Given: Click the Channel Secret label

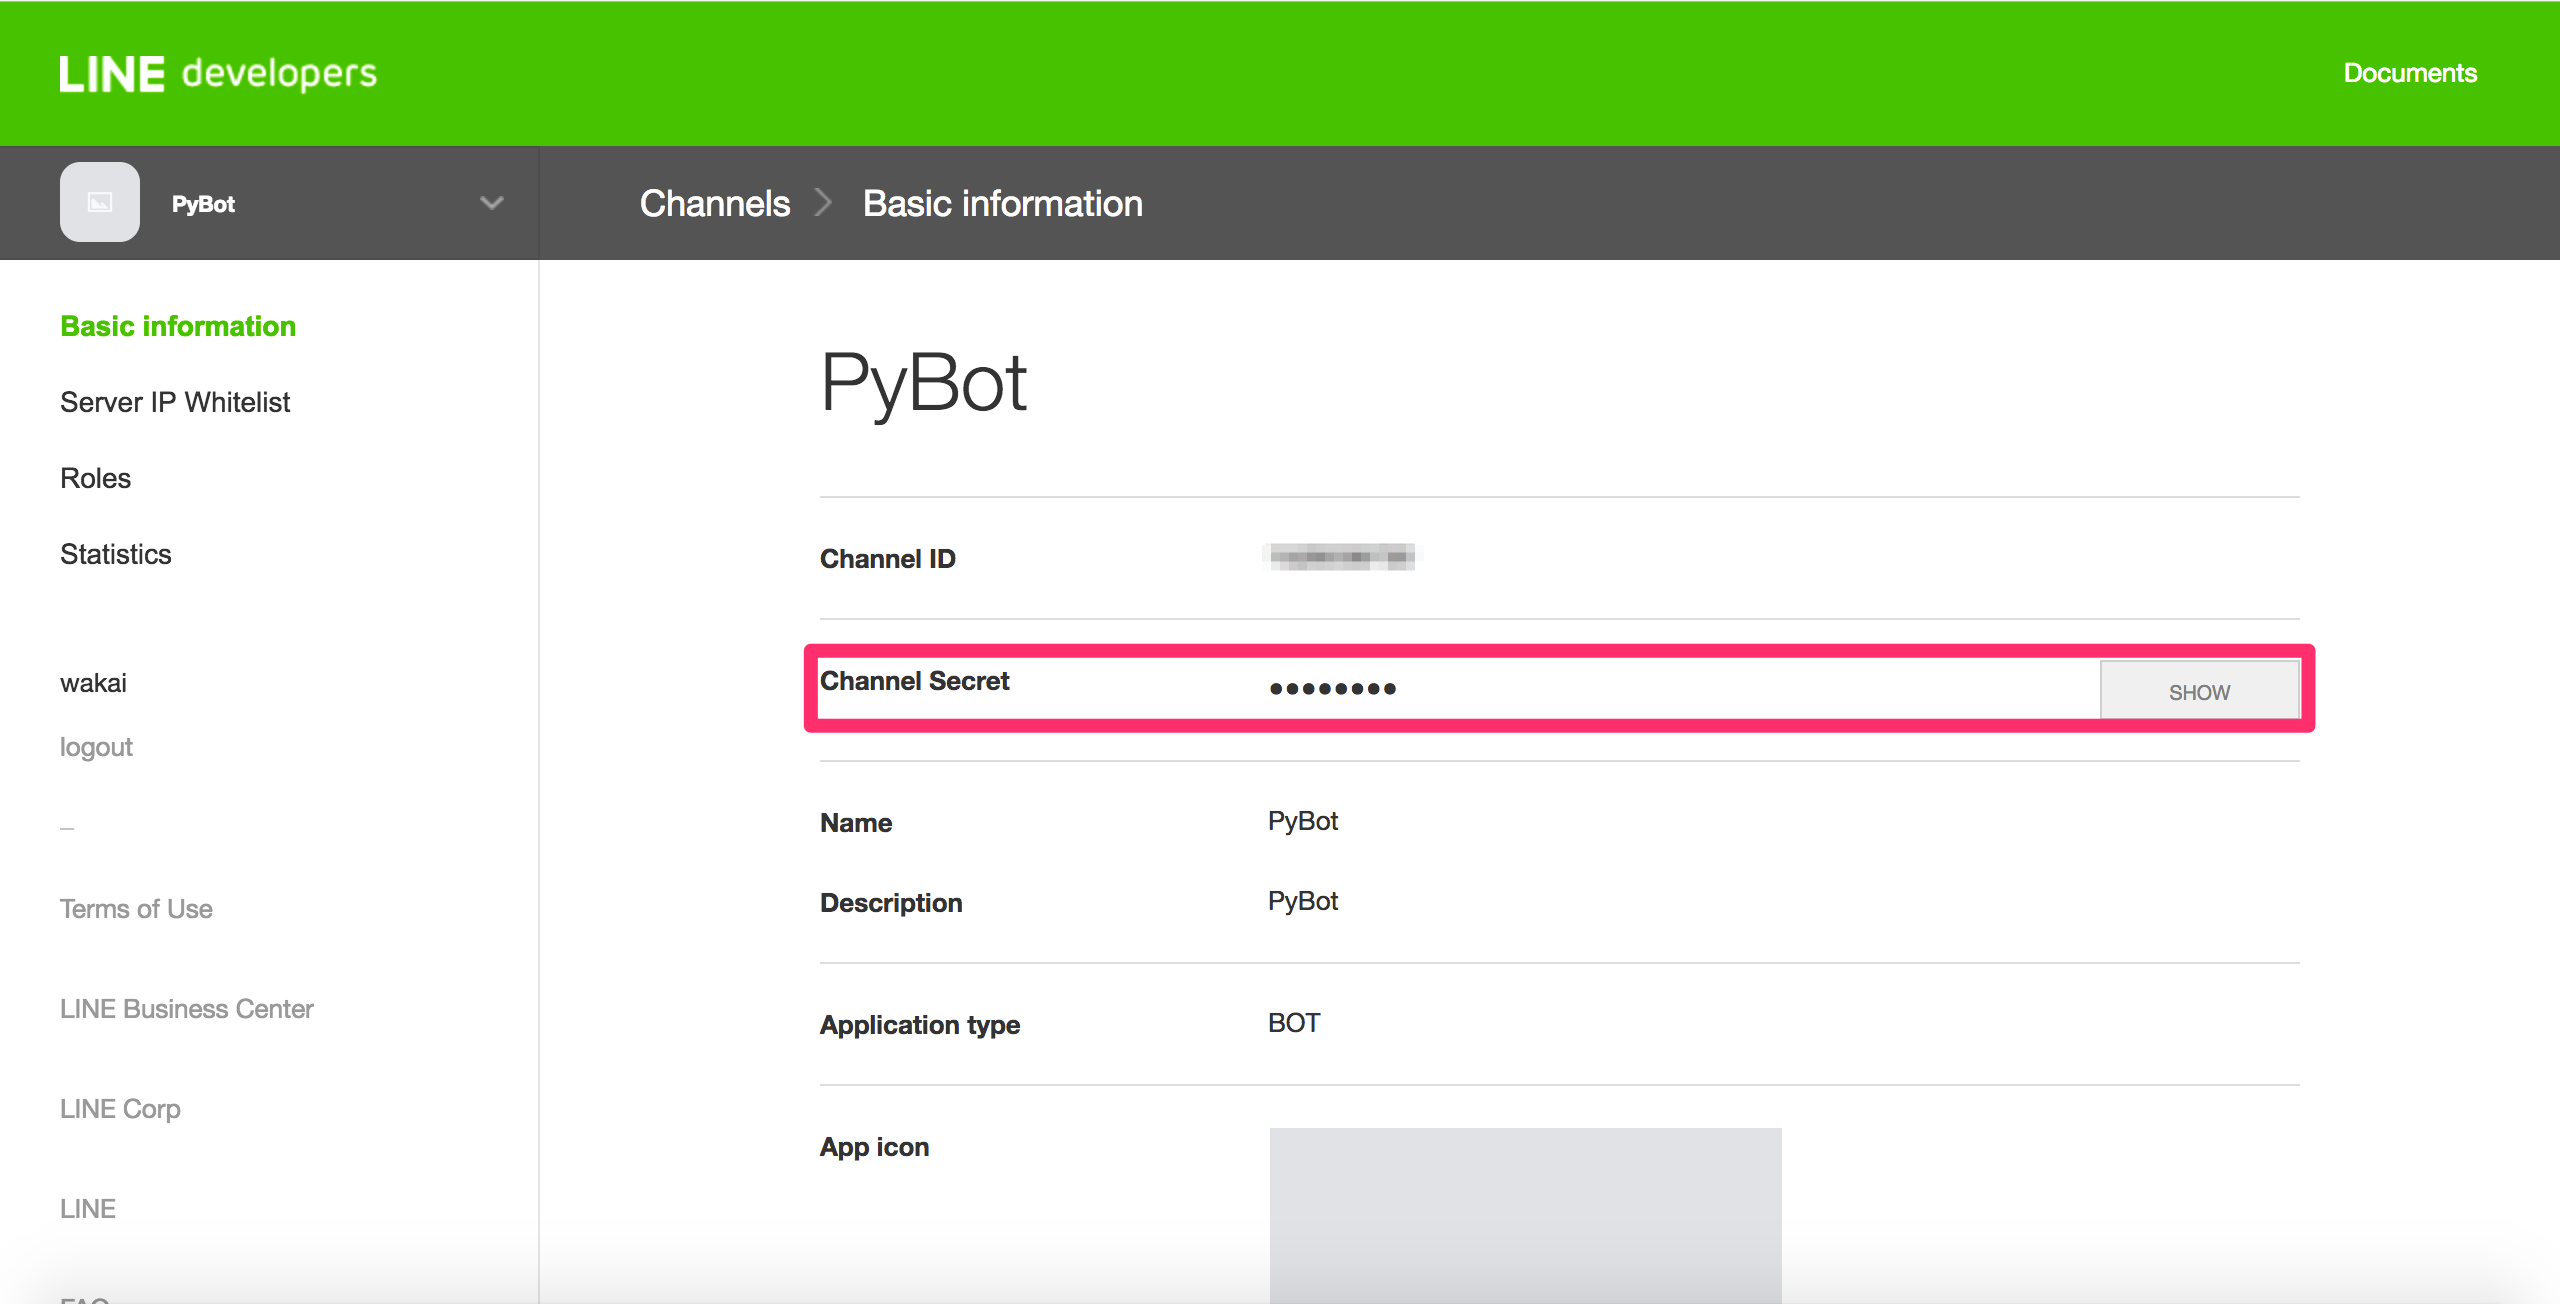Looking at the screenshot, I should [914, 681].
